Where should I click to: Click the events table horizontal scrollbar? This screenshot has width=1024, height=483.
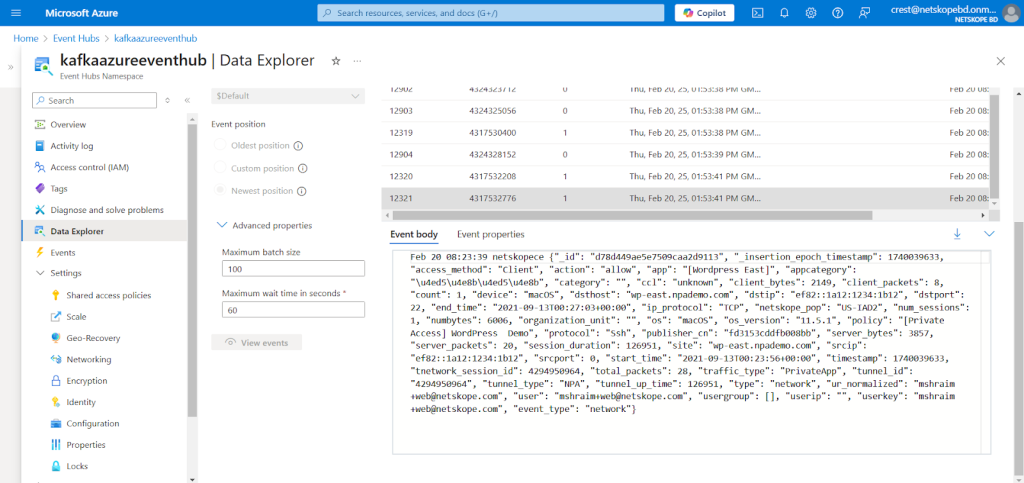[632, 215]
